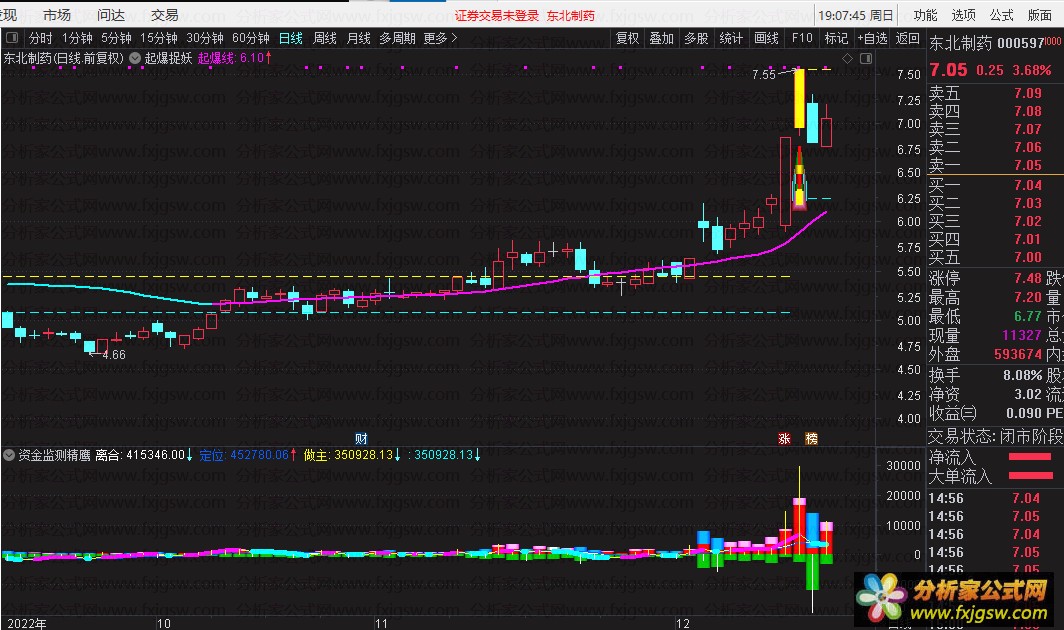Image resolution: width=1064 pixels, height=630 pixels.
Task: Switch to 分时 intraday chart
Action: 40,38
